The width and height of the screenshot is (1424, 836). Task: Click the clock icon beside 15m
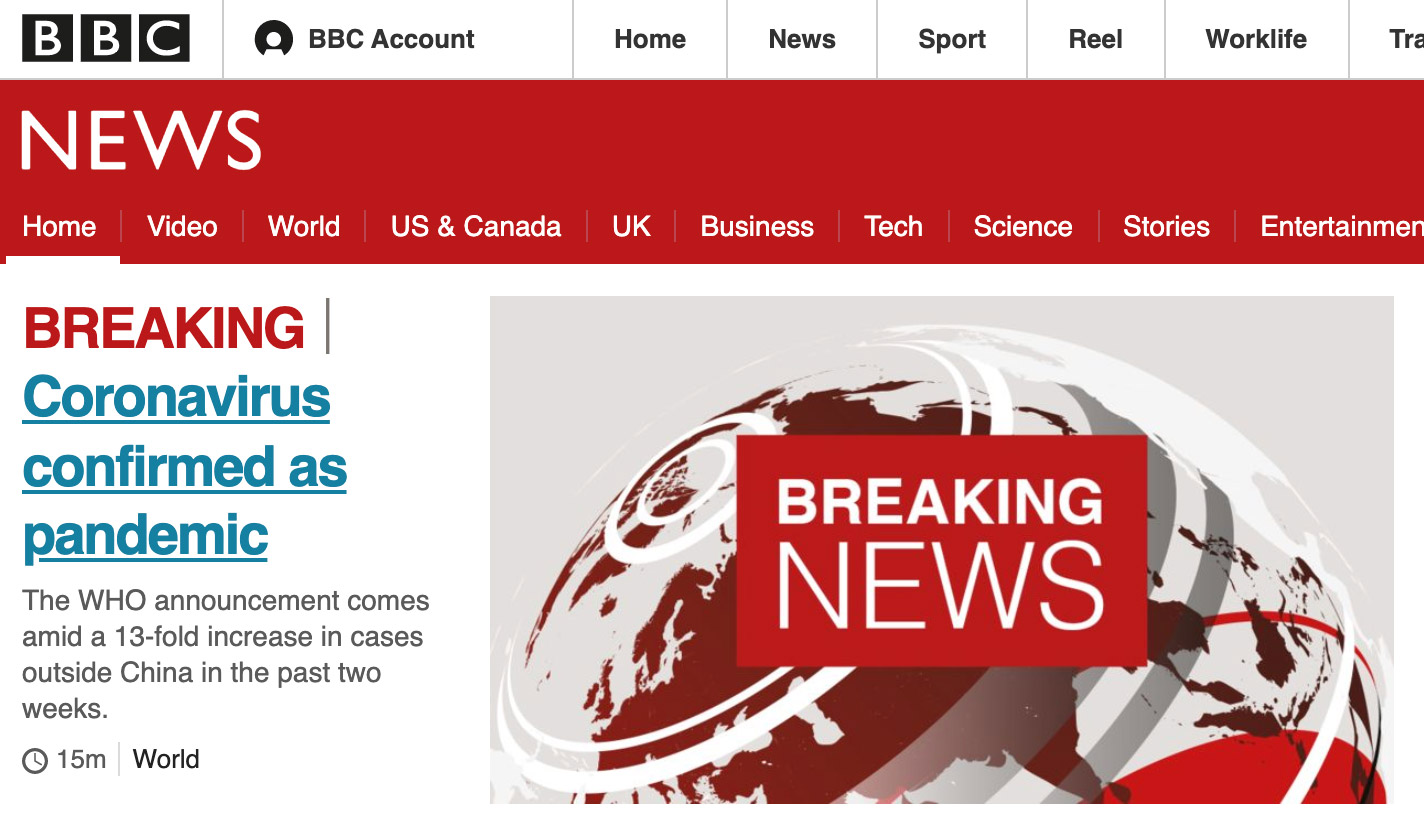(35, 761)
